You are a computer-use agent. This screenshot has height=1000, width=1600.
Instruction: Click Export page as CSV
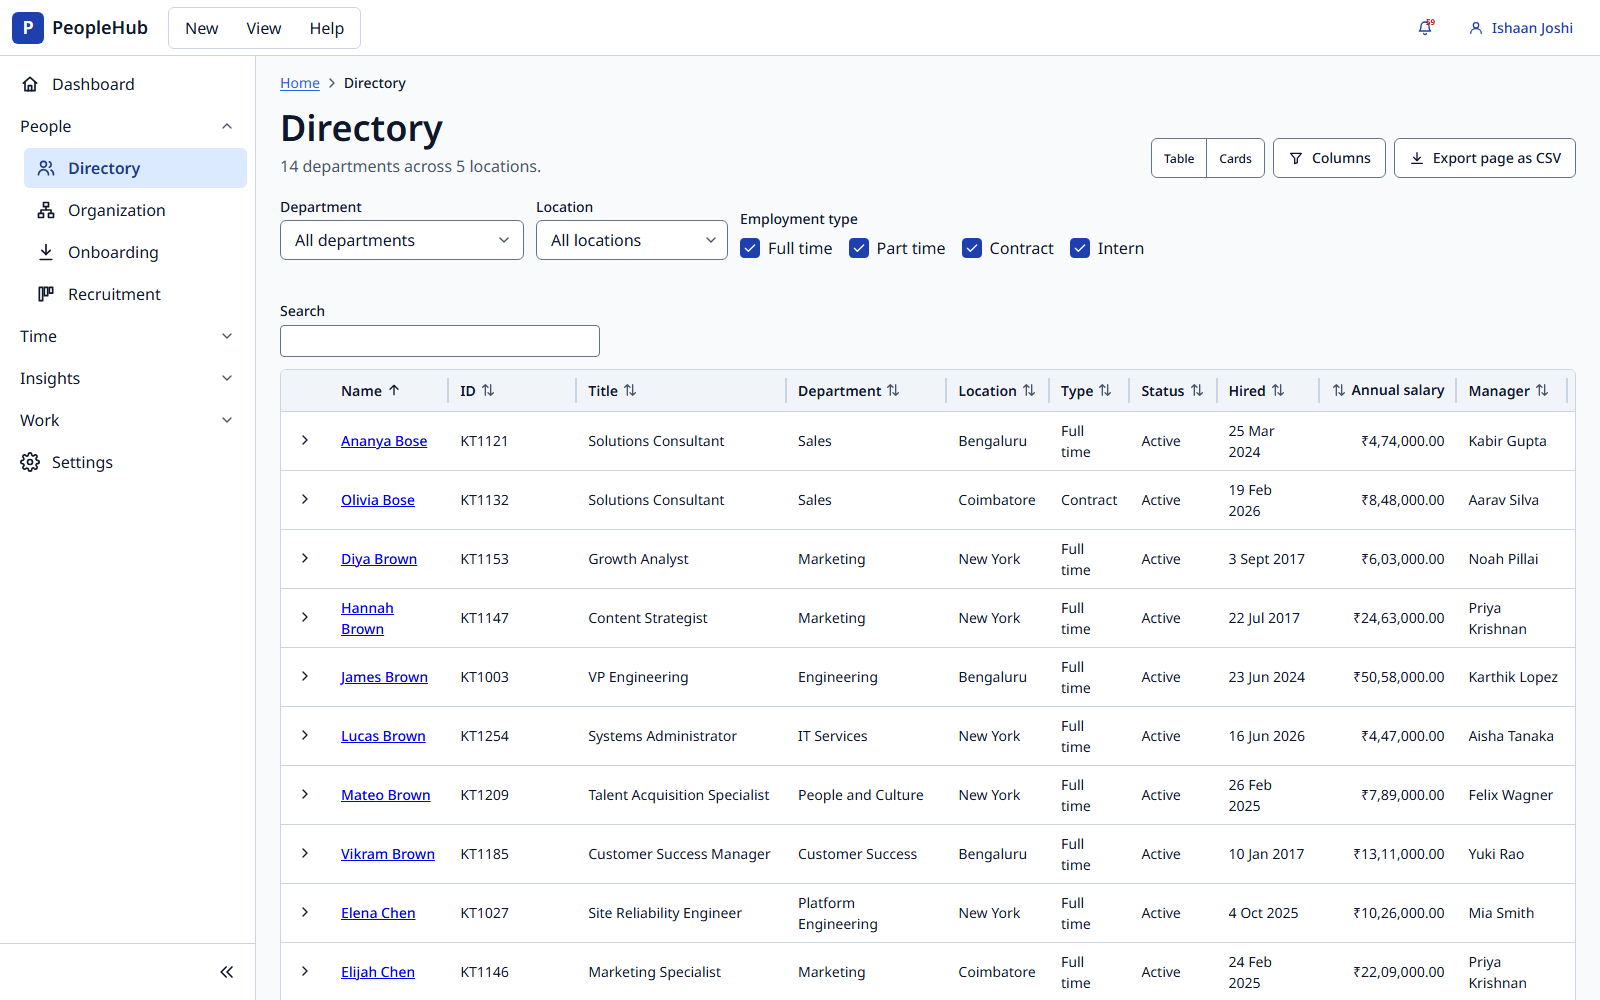coord(1485,158)
